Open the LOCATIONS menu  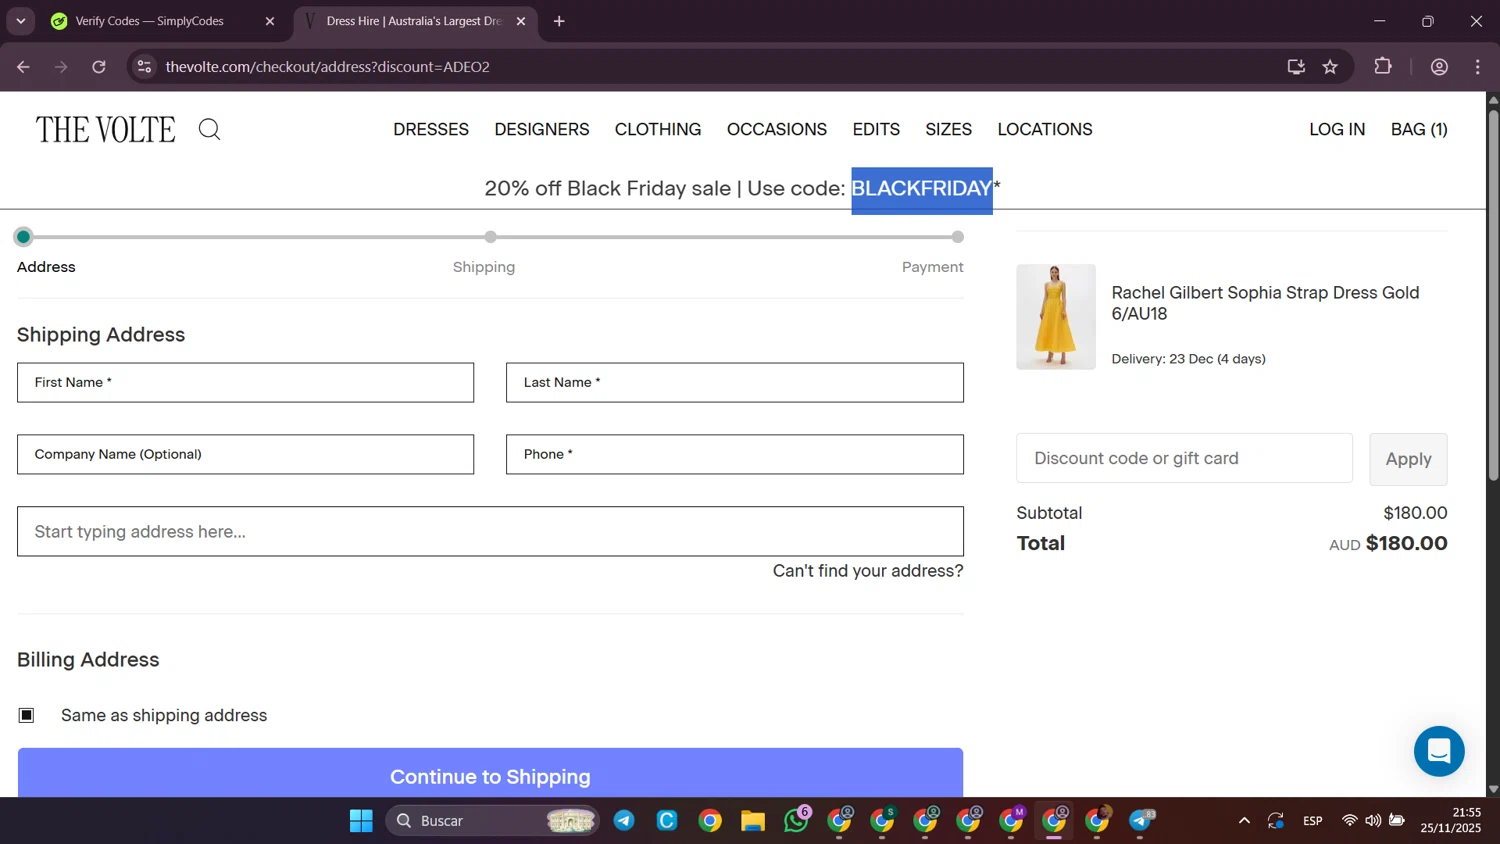[1045, 129]
